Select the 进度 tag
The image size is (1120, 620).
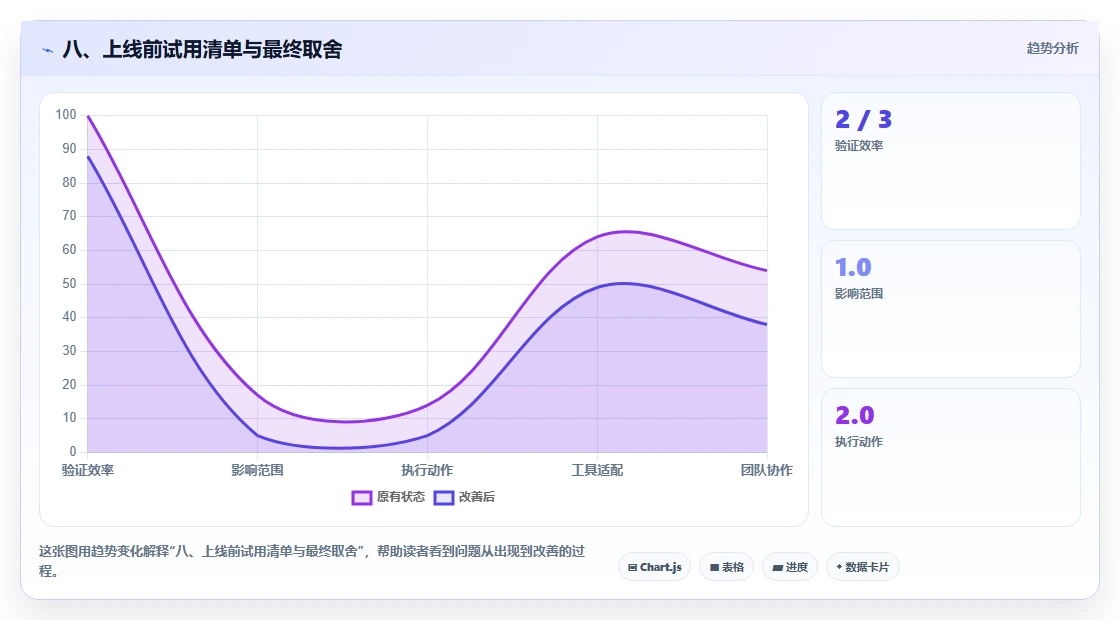click(790, 567)
